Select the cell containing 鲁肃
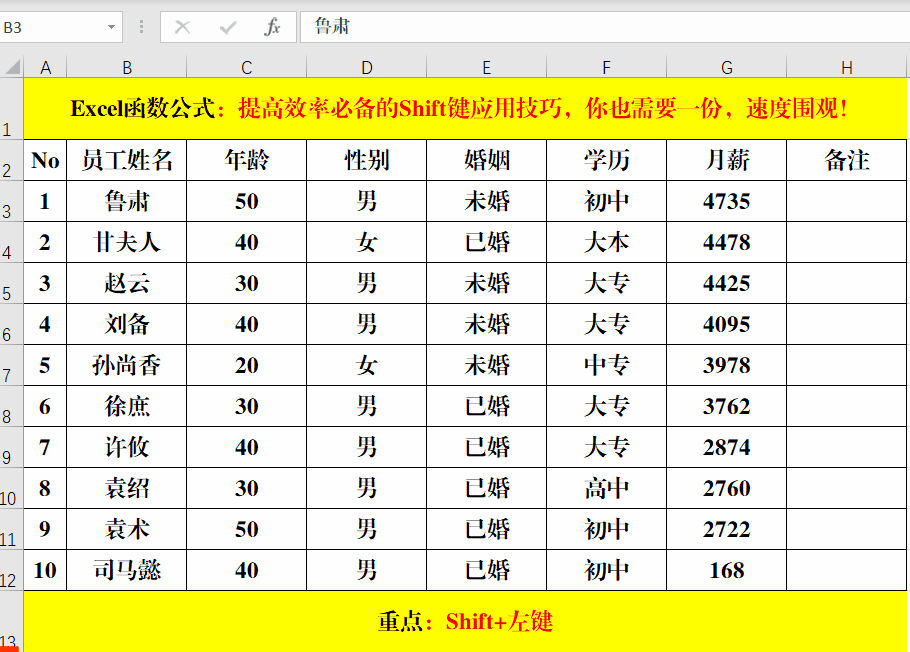910x652 pixels. coord(127,201)
